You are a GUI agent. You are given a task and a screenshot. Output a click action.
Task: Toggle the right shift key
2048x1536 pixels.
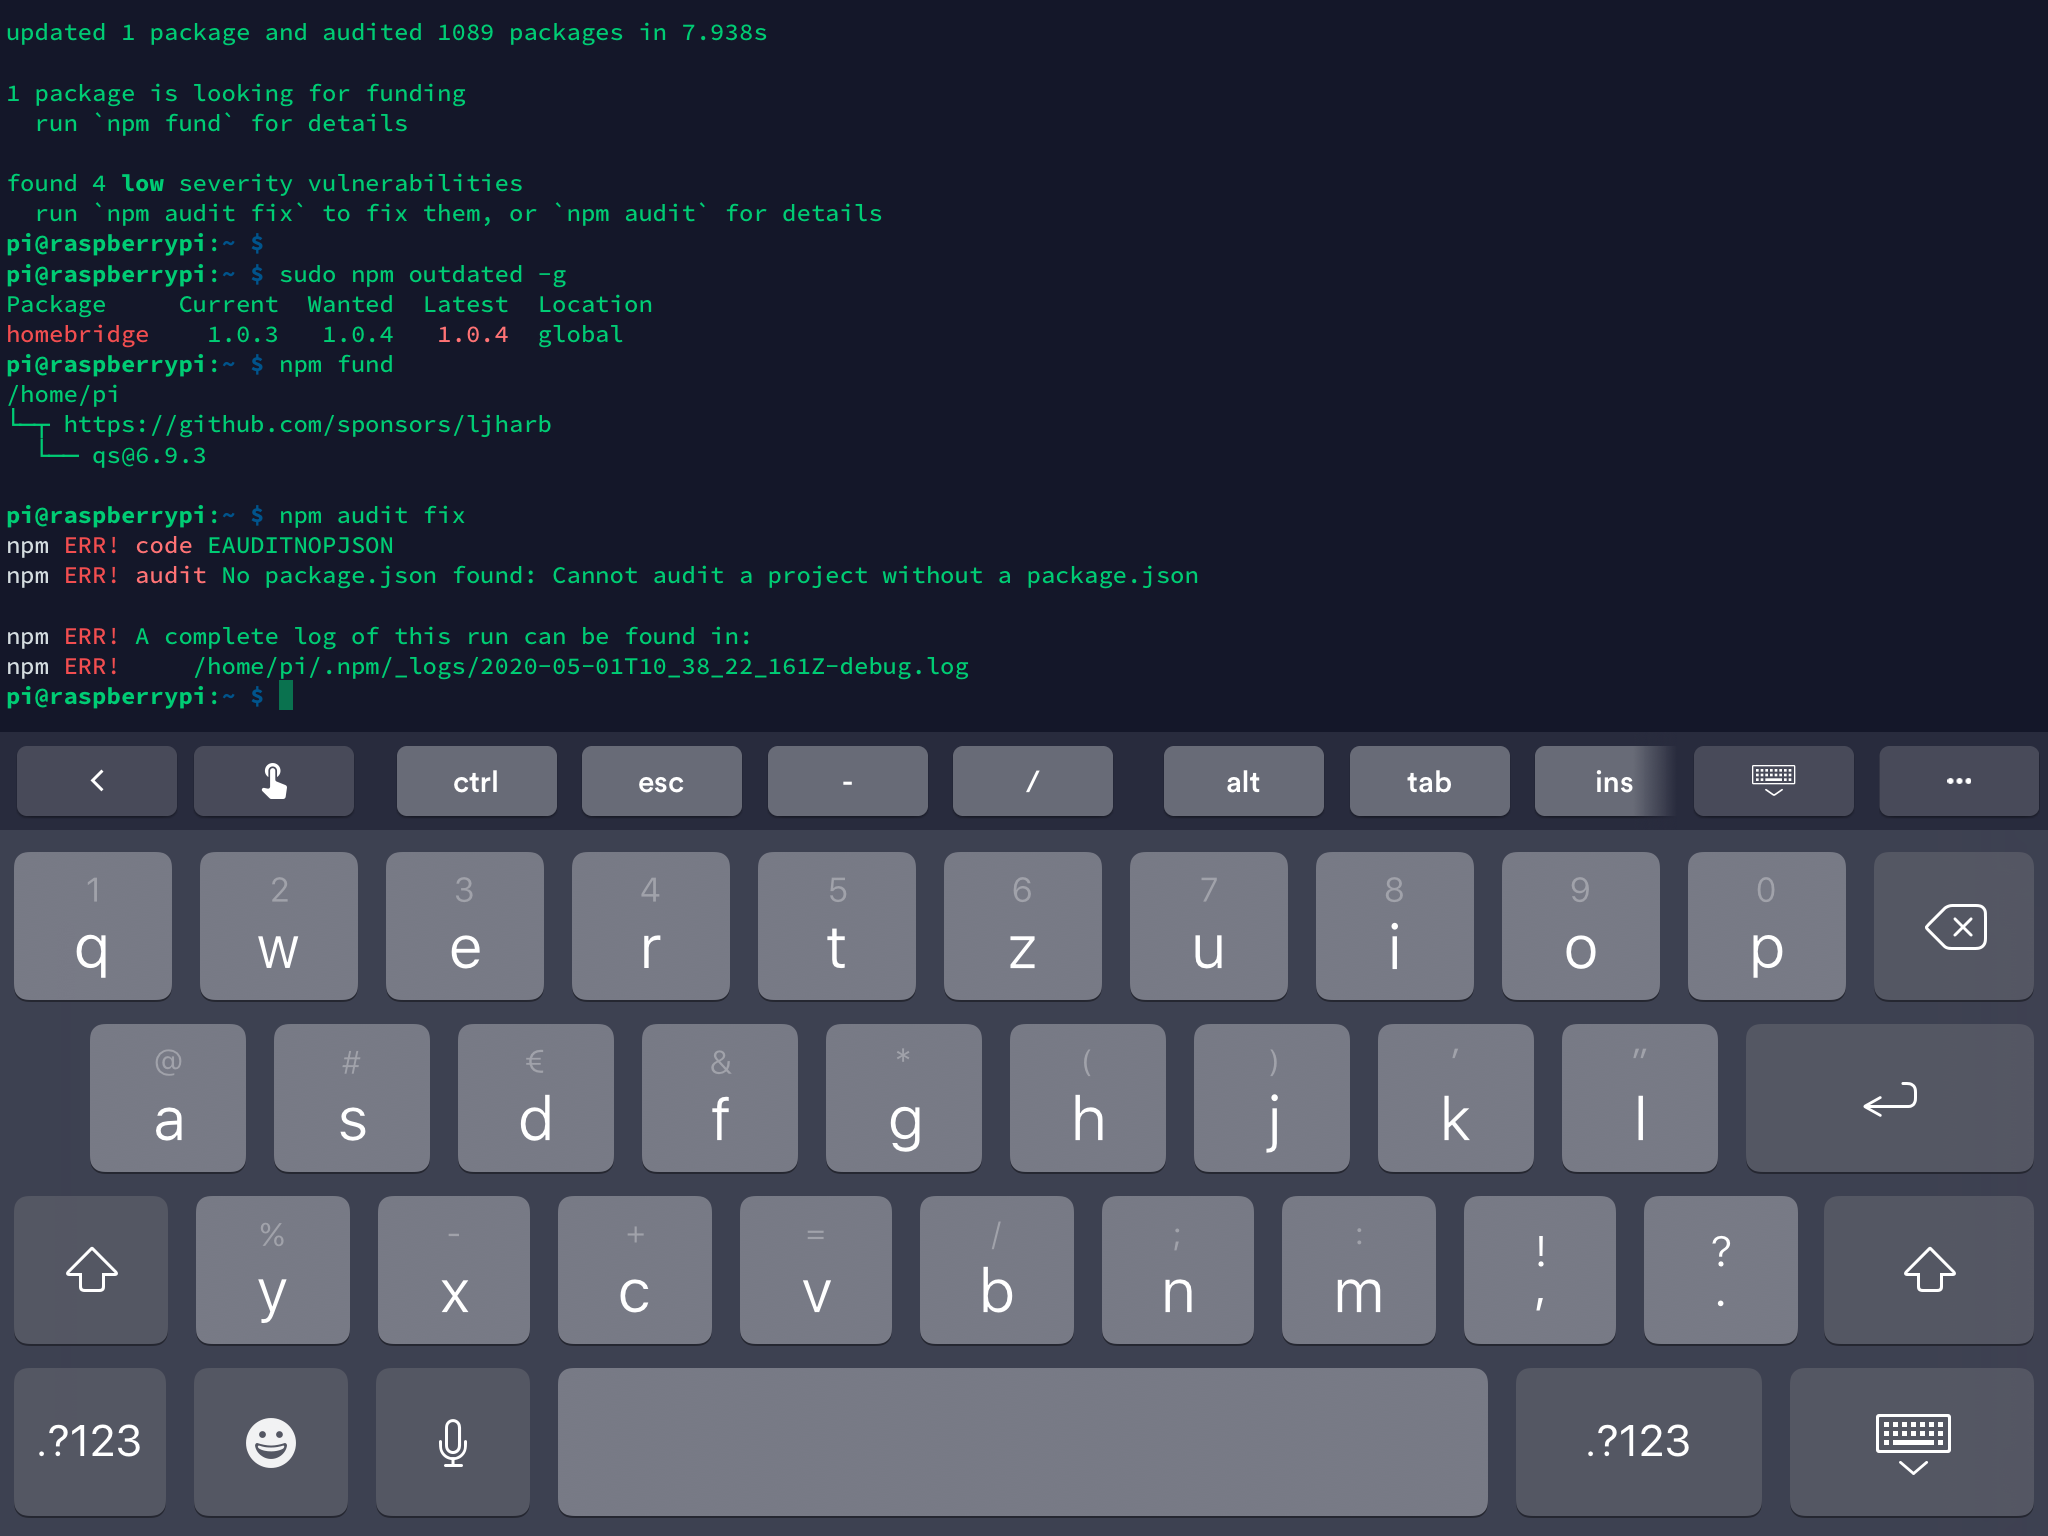[1928, 1269]
